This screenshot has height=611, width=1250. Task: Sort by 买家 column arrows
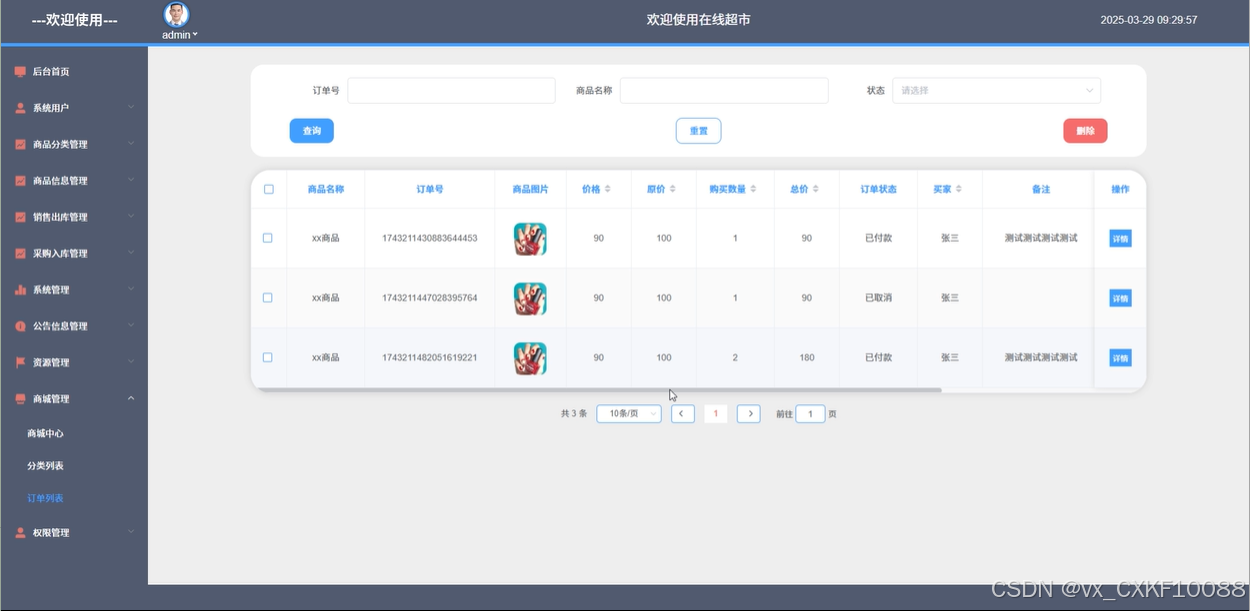959,189
